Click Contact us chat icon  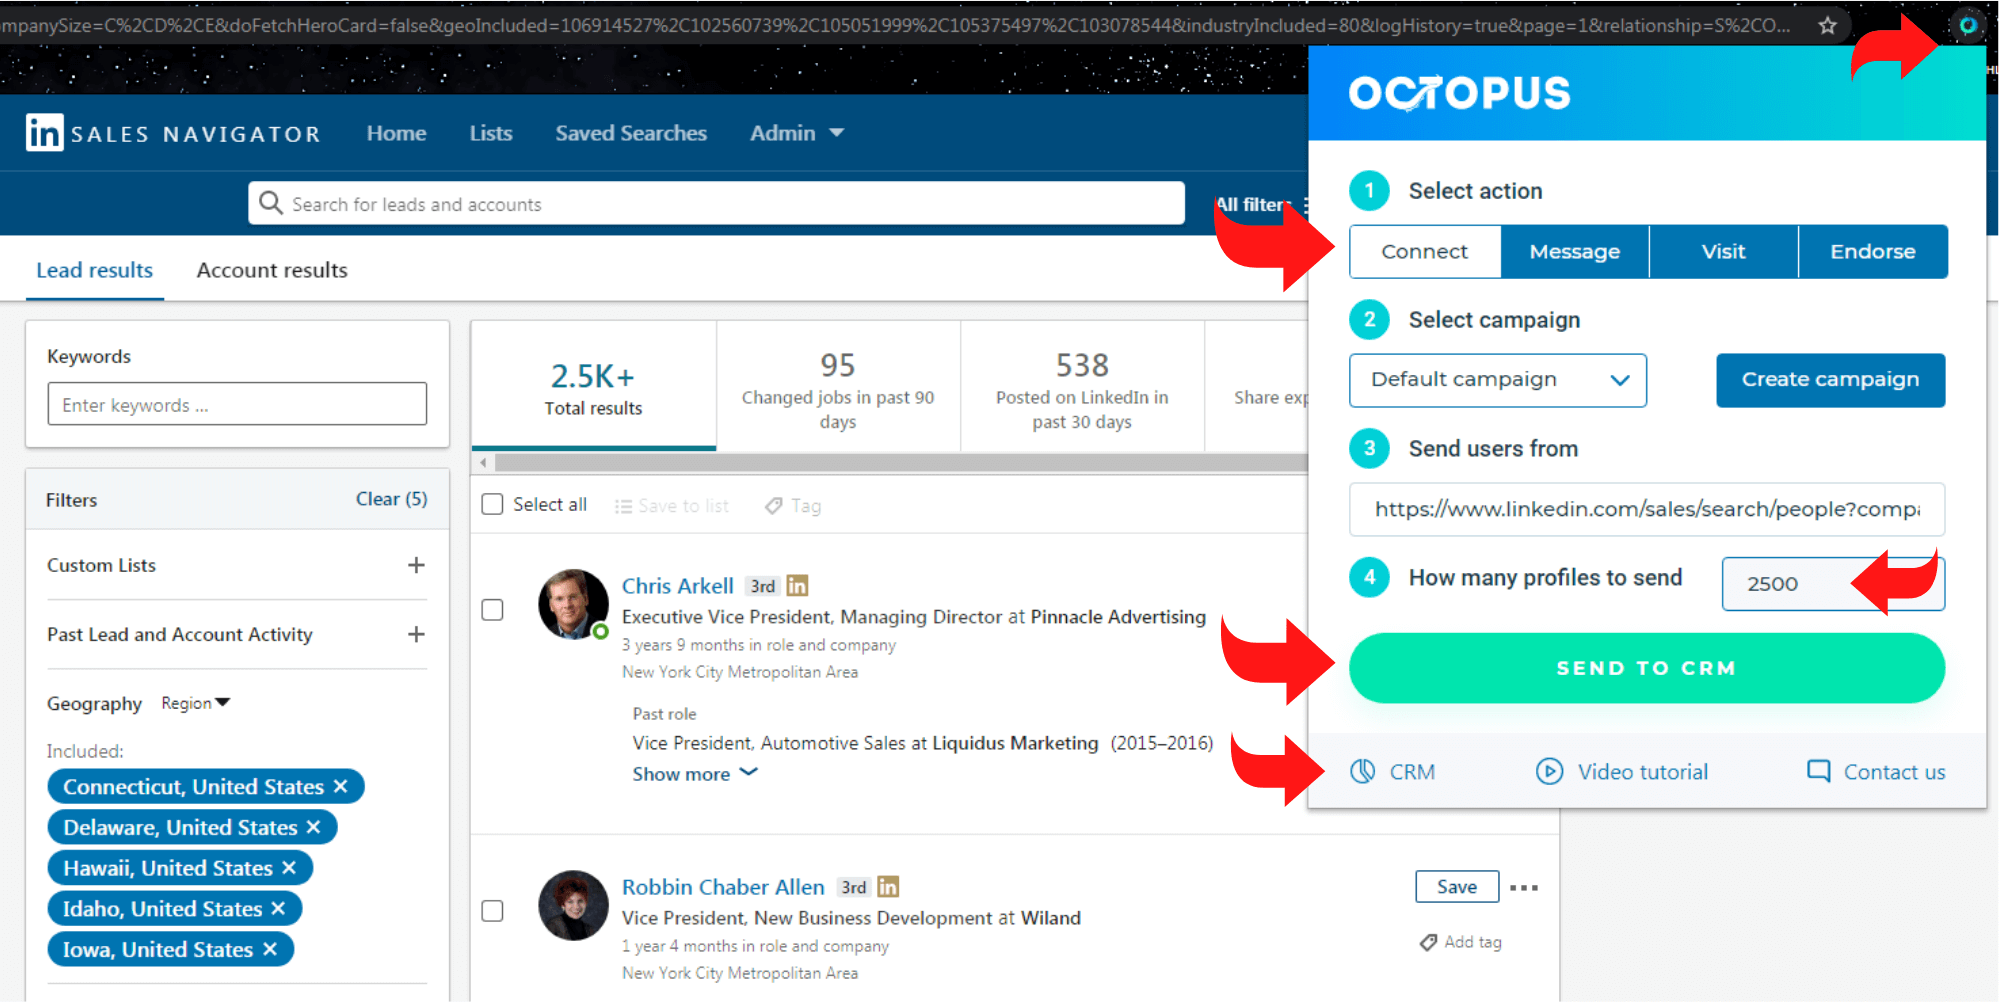tap(1817, 771)
